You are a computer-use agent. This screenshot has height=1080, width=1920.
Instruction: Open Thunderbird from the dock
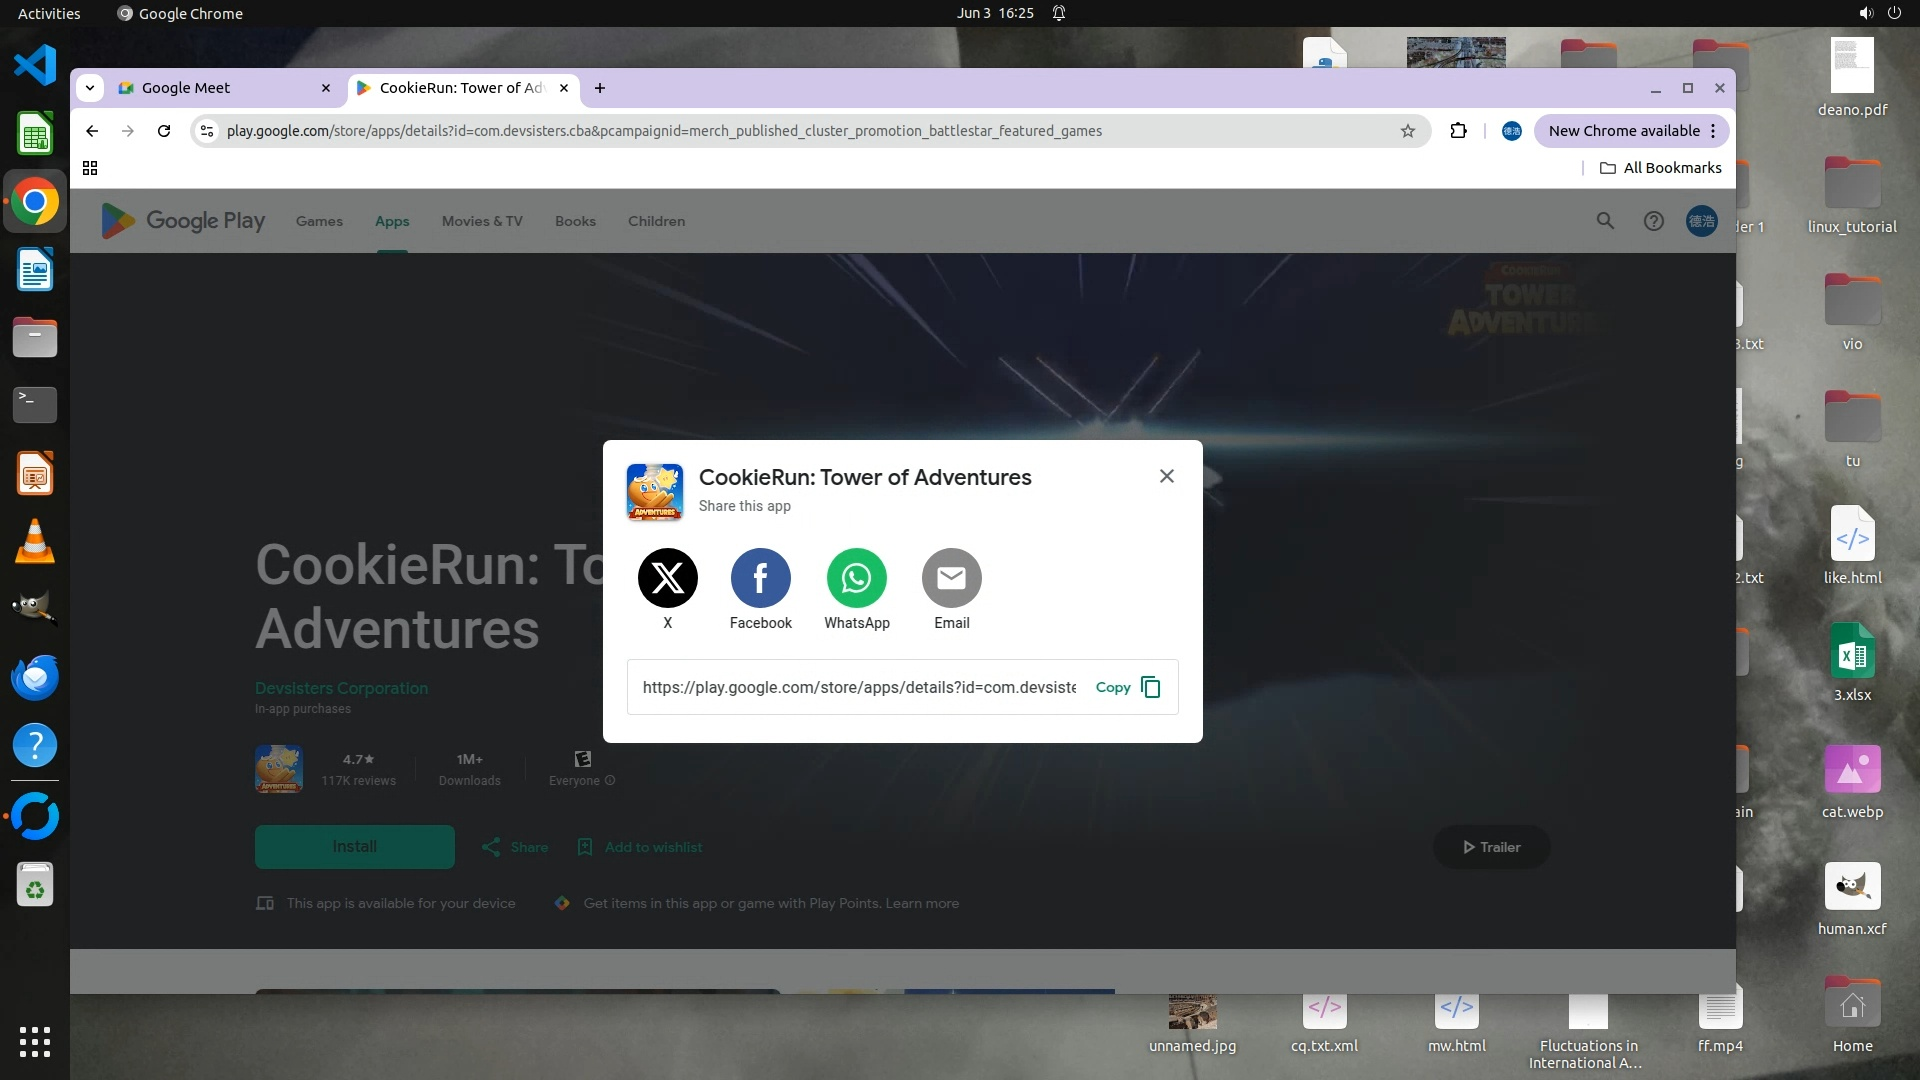pyautogui.click(x=35, y=677)
